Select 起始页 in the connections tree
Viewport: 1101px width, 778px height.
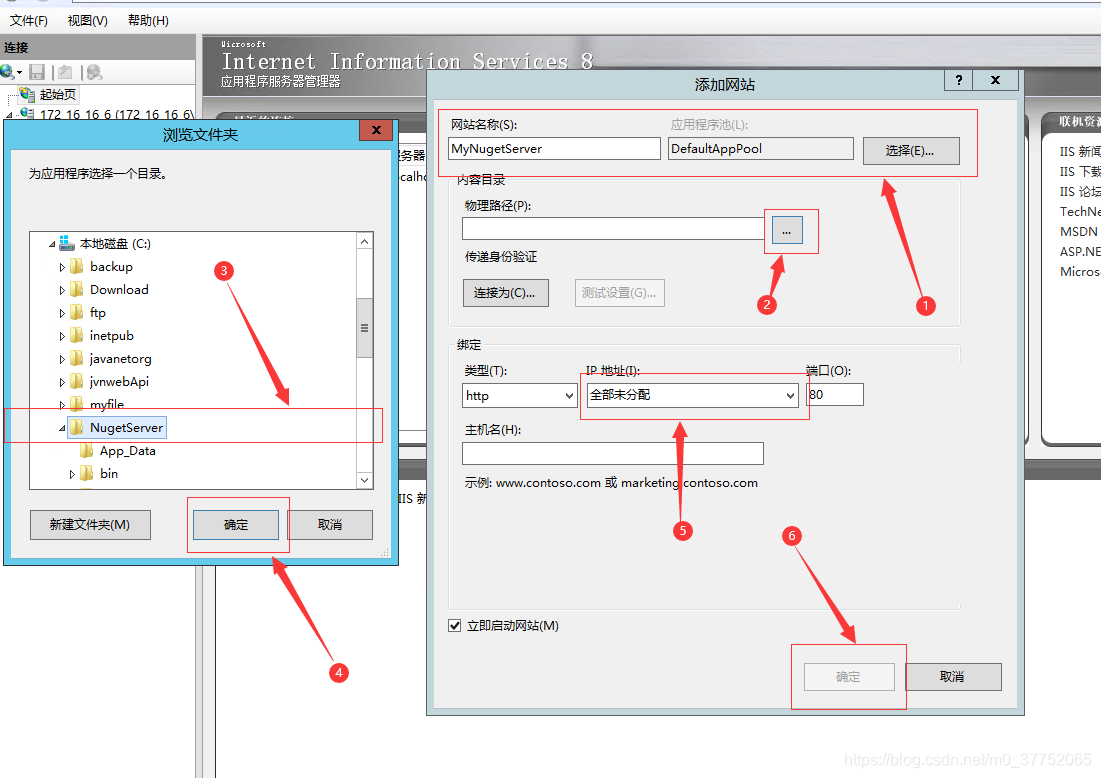point(58,94)
